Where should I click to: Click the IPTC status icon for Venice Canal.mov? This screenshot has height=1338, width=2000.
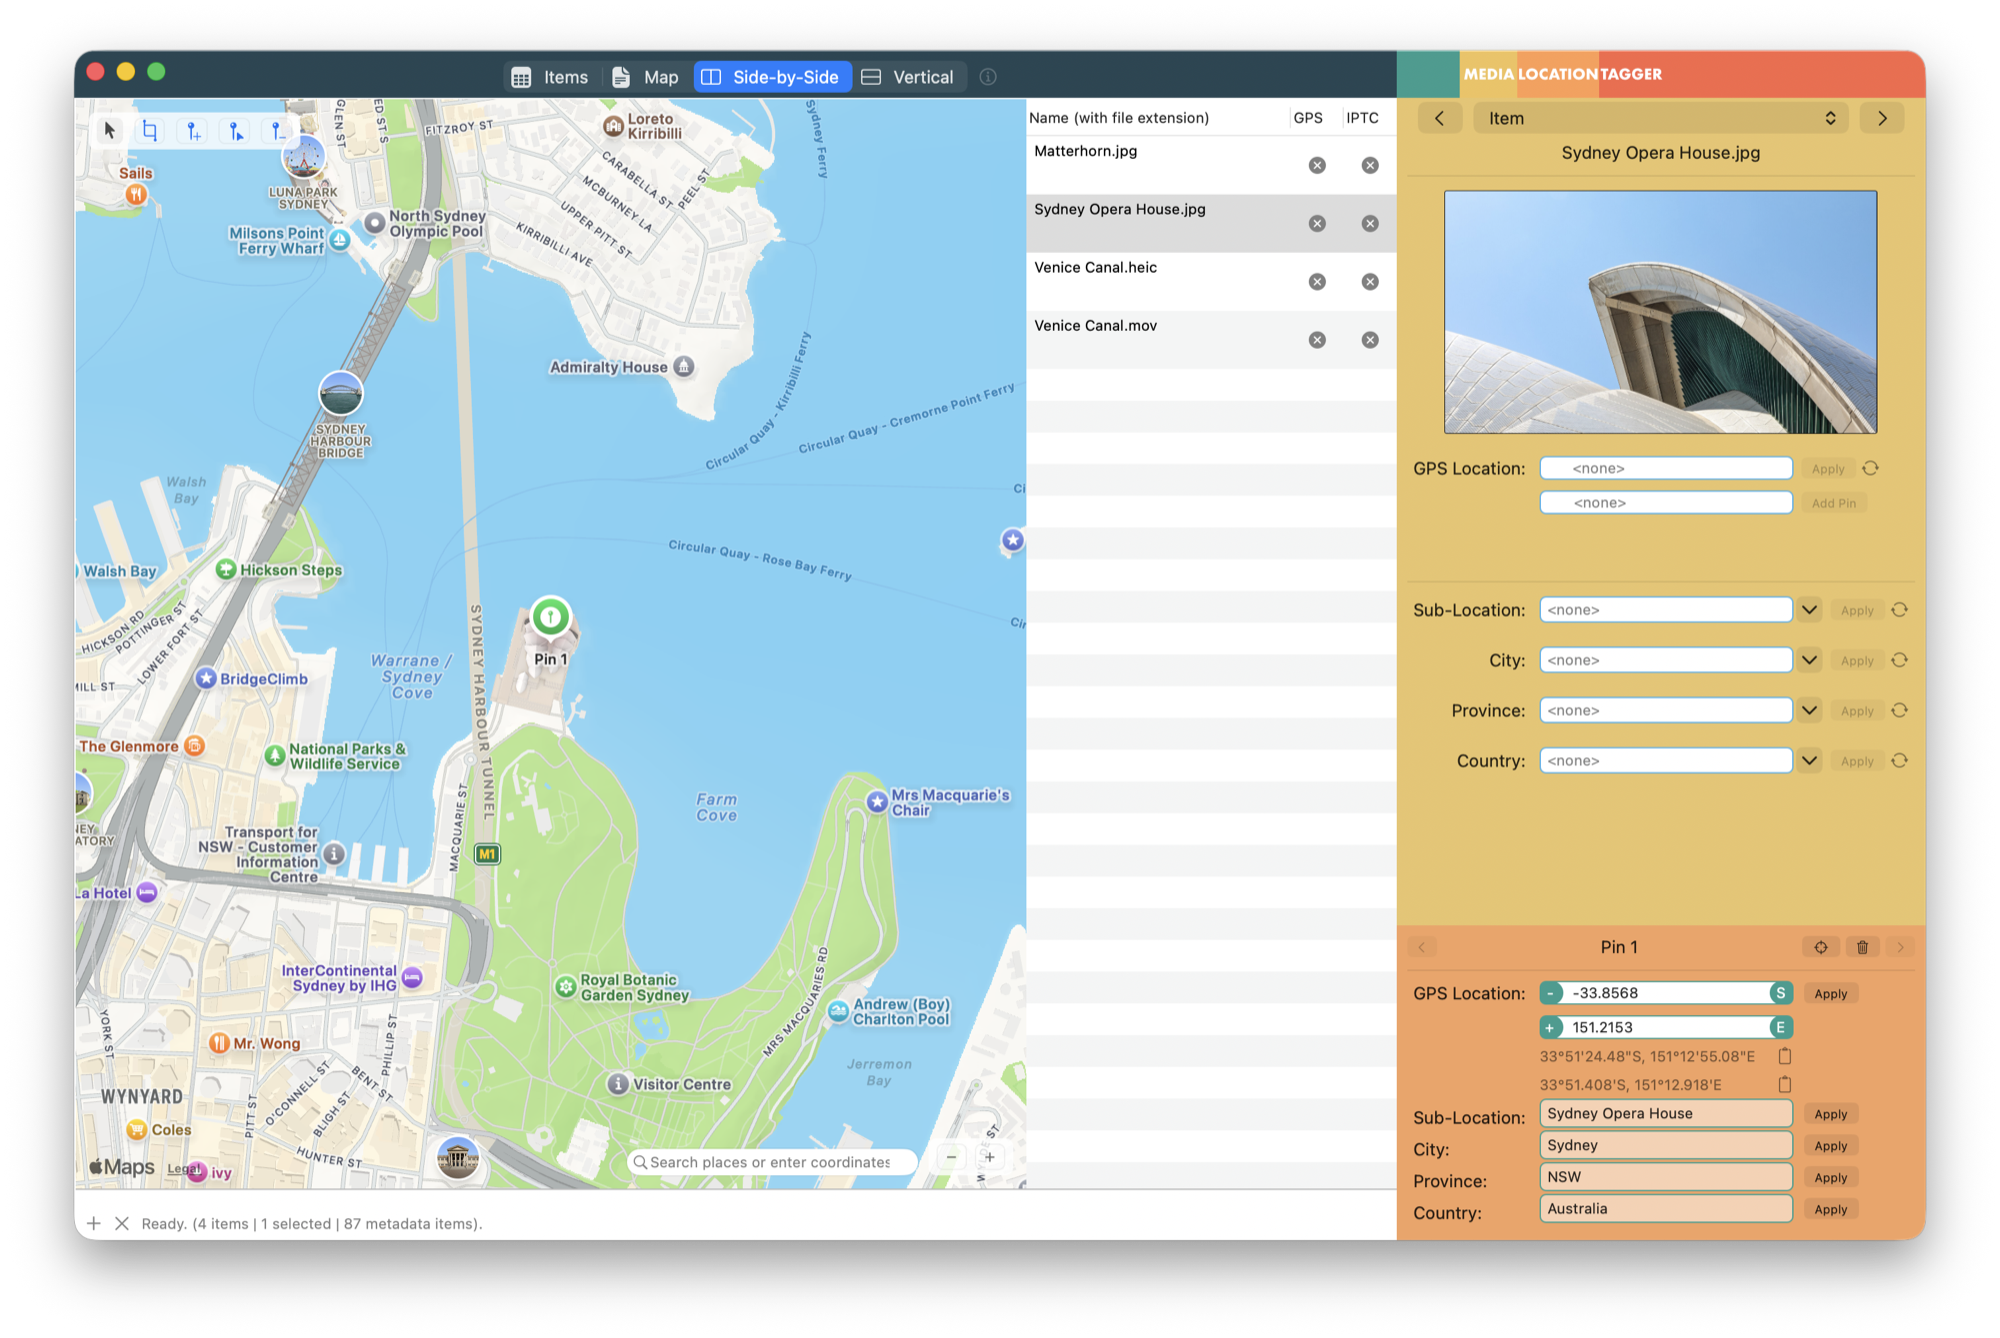point(1370,340)
